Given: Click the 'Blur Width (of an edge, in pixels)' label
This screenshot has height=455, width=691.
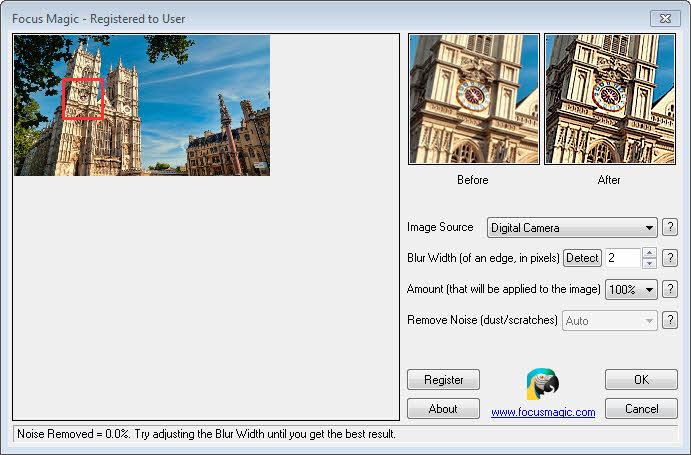Looking at the screenshot, I should coord(483,258).
